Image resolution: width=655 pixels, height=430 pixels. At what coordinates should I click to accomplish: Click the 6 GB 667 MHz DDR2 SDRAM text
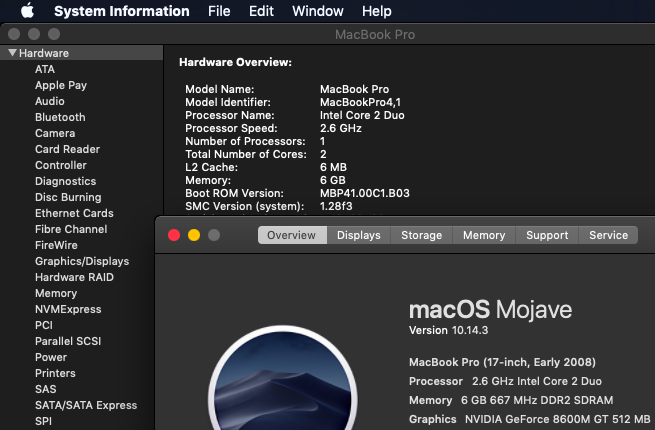tap(537, 400)
